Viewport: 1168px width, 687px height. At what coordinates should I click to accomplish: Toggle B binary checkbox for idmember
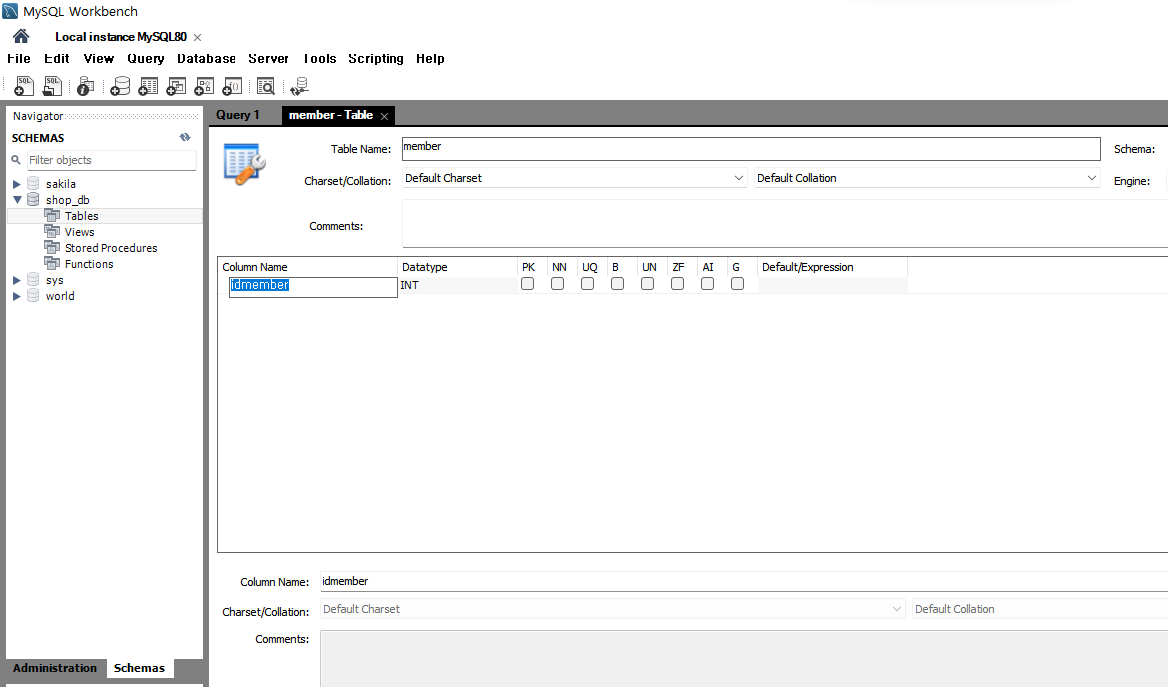click(618, 284)
